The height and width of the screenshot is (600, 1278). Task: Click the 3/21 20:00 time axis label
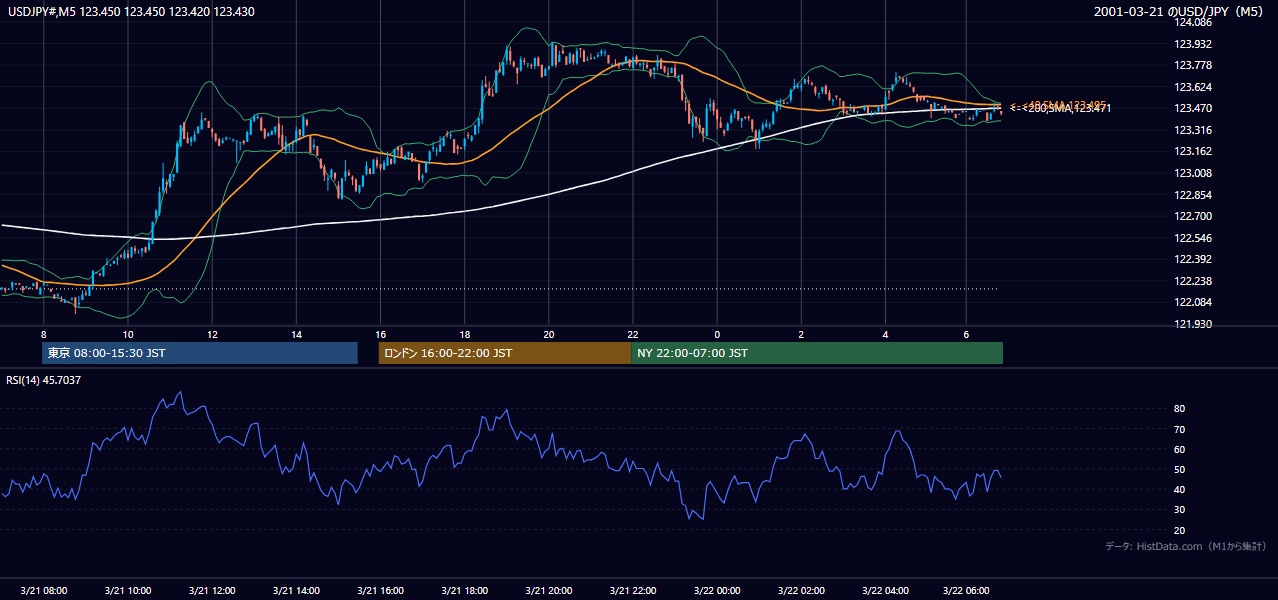tap(549, 591)
